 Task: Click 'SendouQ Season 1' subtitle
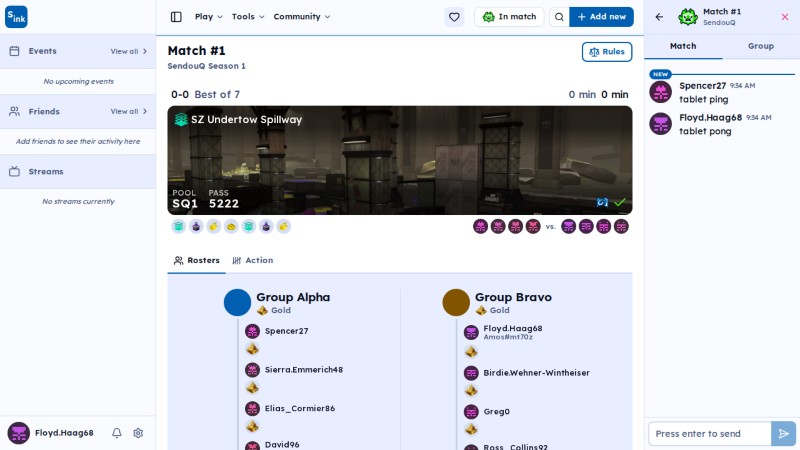tap(207, 66)
